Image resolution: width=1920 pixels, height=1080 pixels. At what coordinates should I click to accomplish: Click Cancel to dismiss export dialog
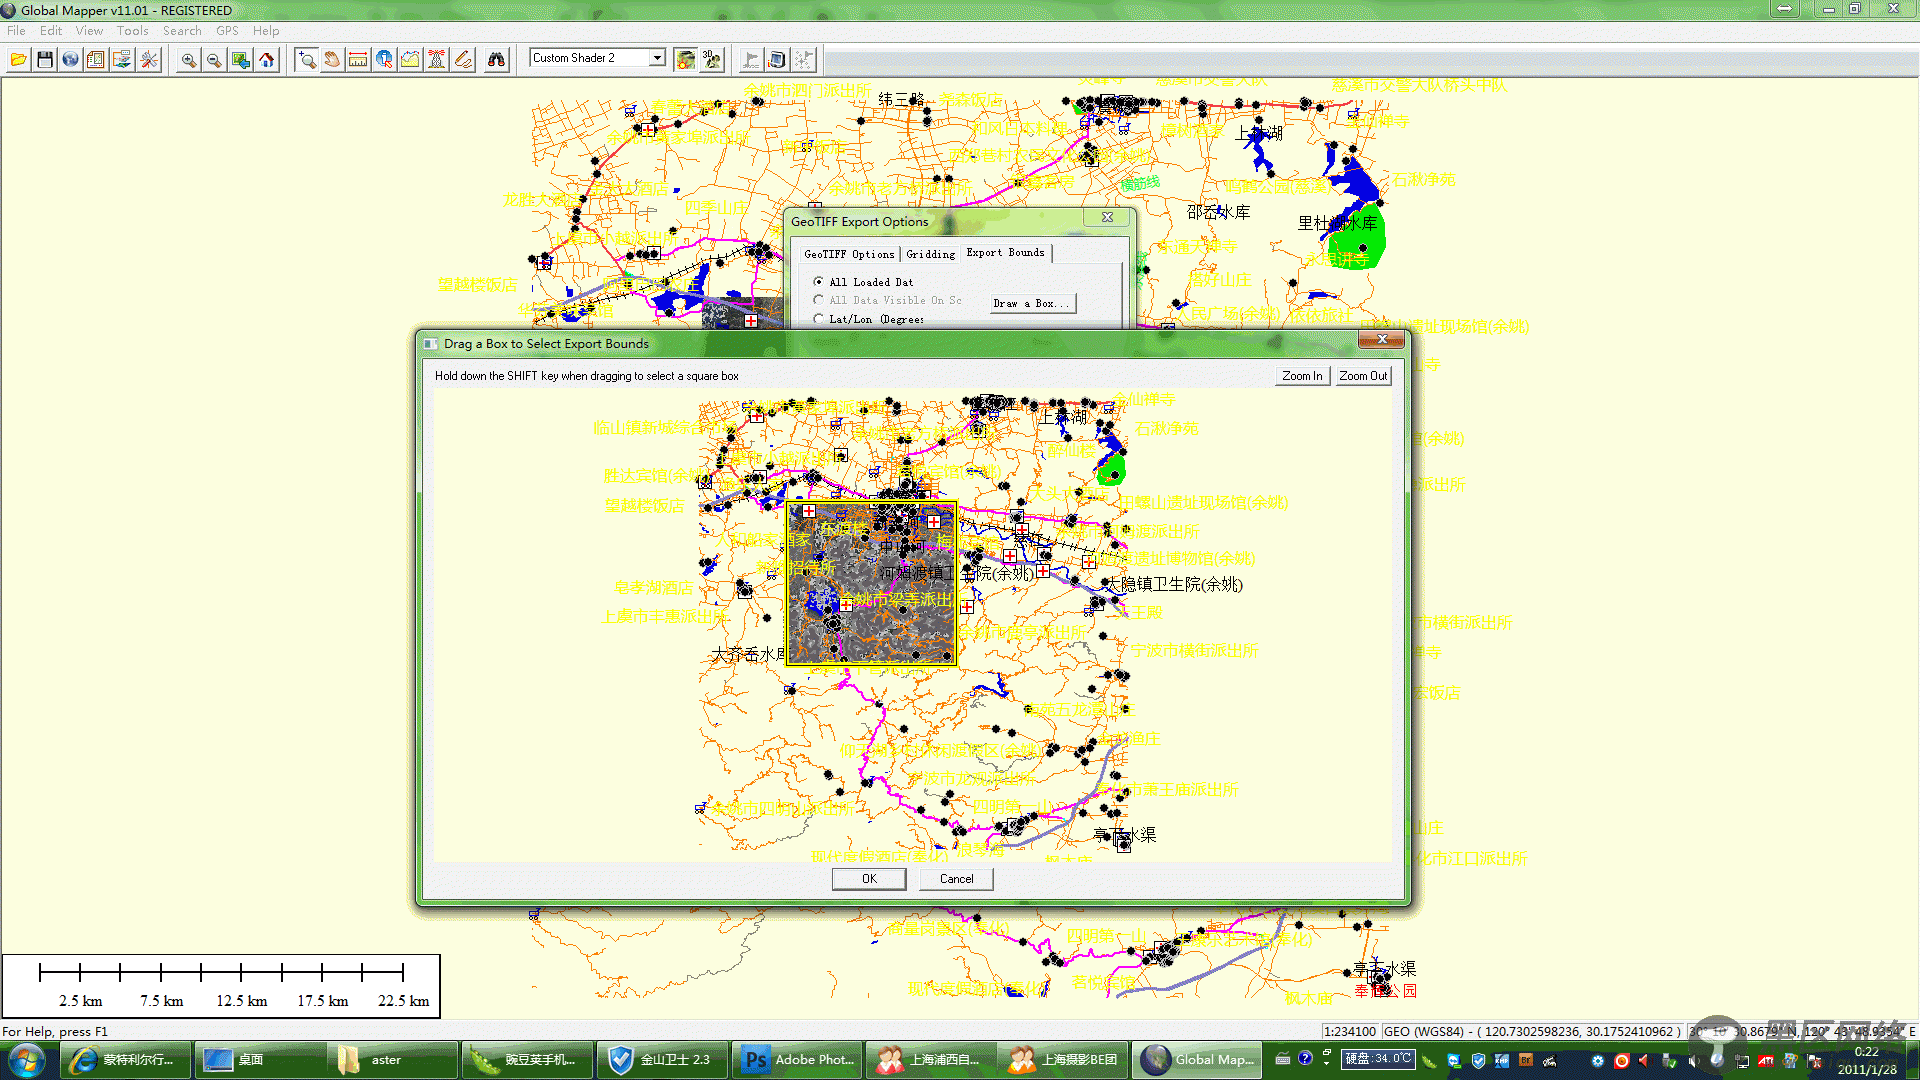pos(955,878)
